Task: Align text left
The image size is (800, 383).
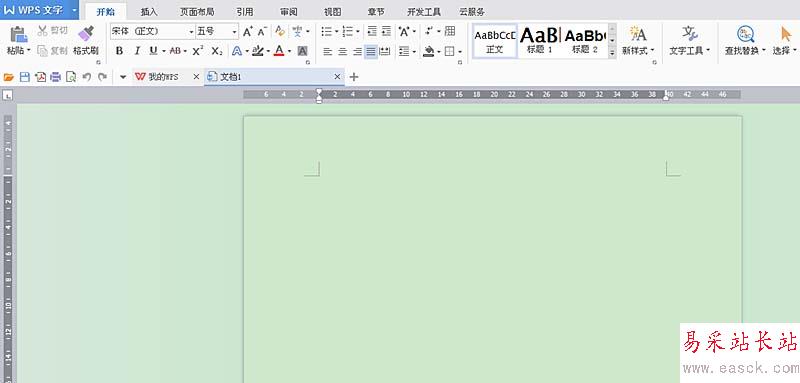Action: click(x=328, y=51)
